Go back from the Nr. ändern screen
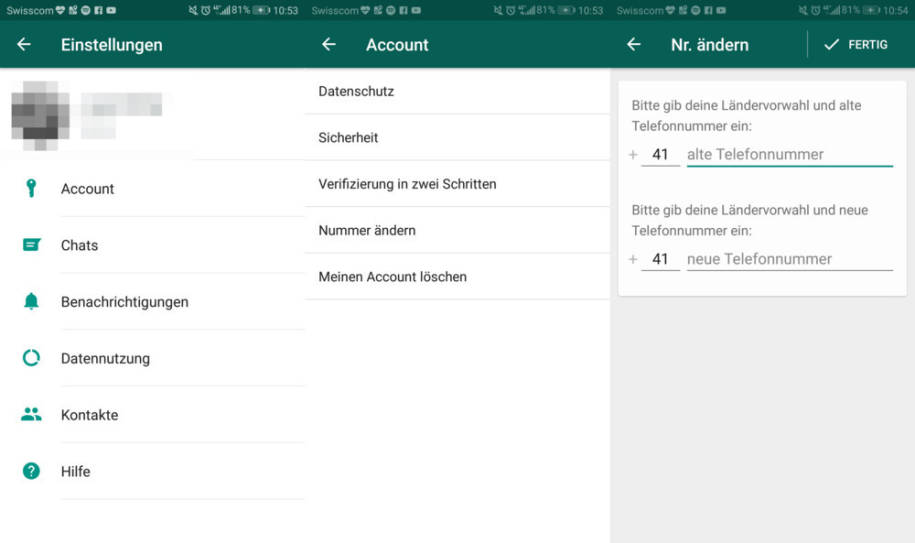 (633, 45)
